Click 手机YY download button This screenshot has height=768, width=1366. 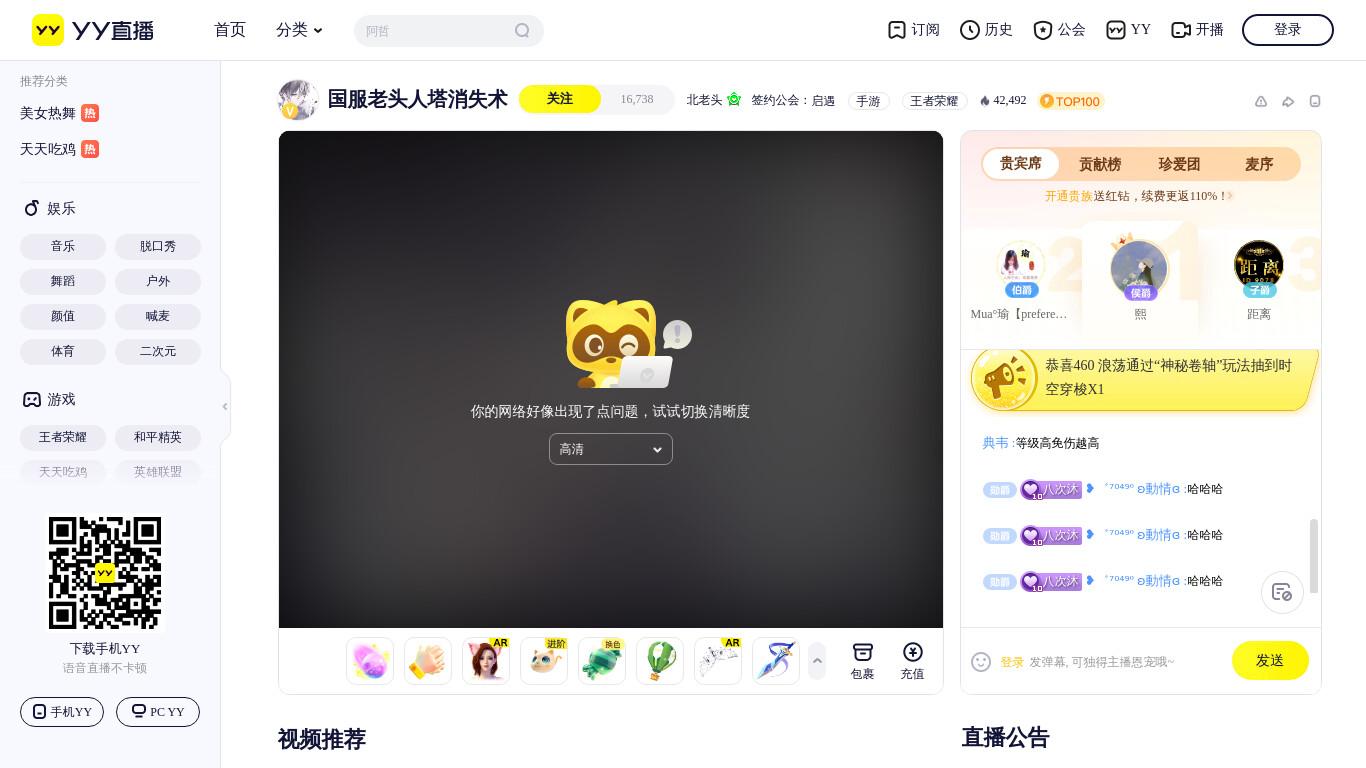point(62,712)
